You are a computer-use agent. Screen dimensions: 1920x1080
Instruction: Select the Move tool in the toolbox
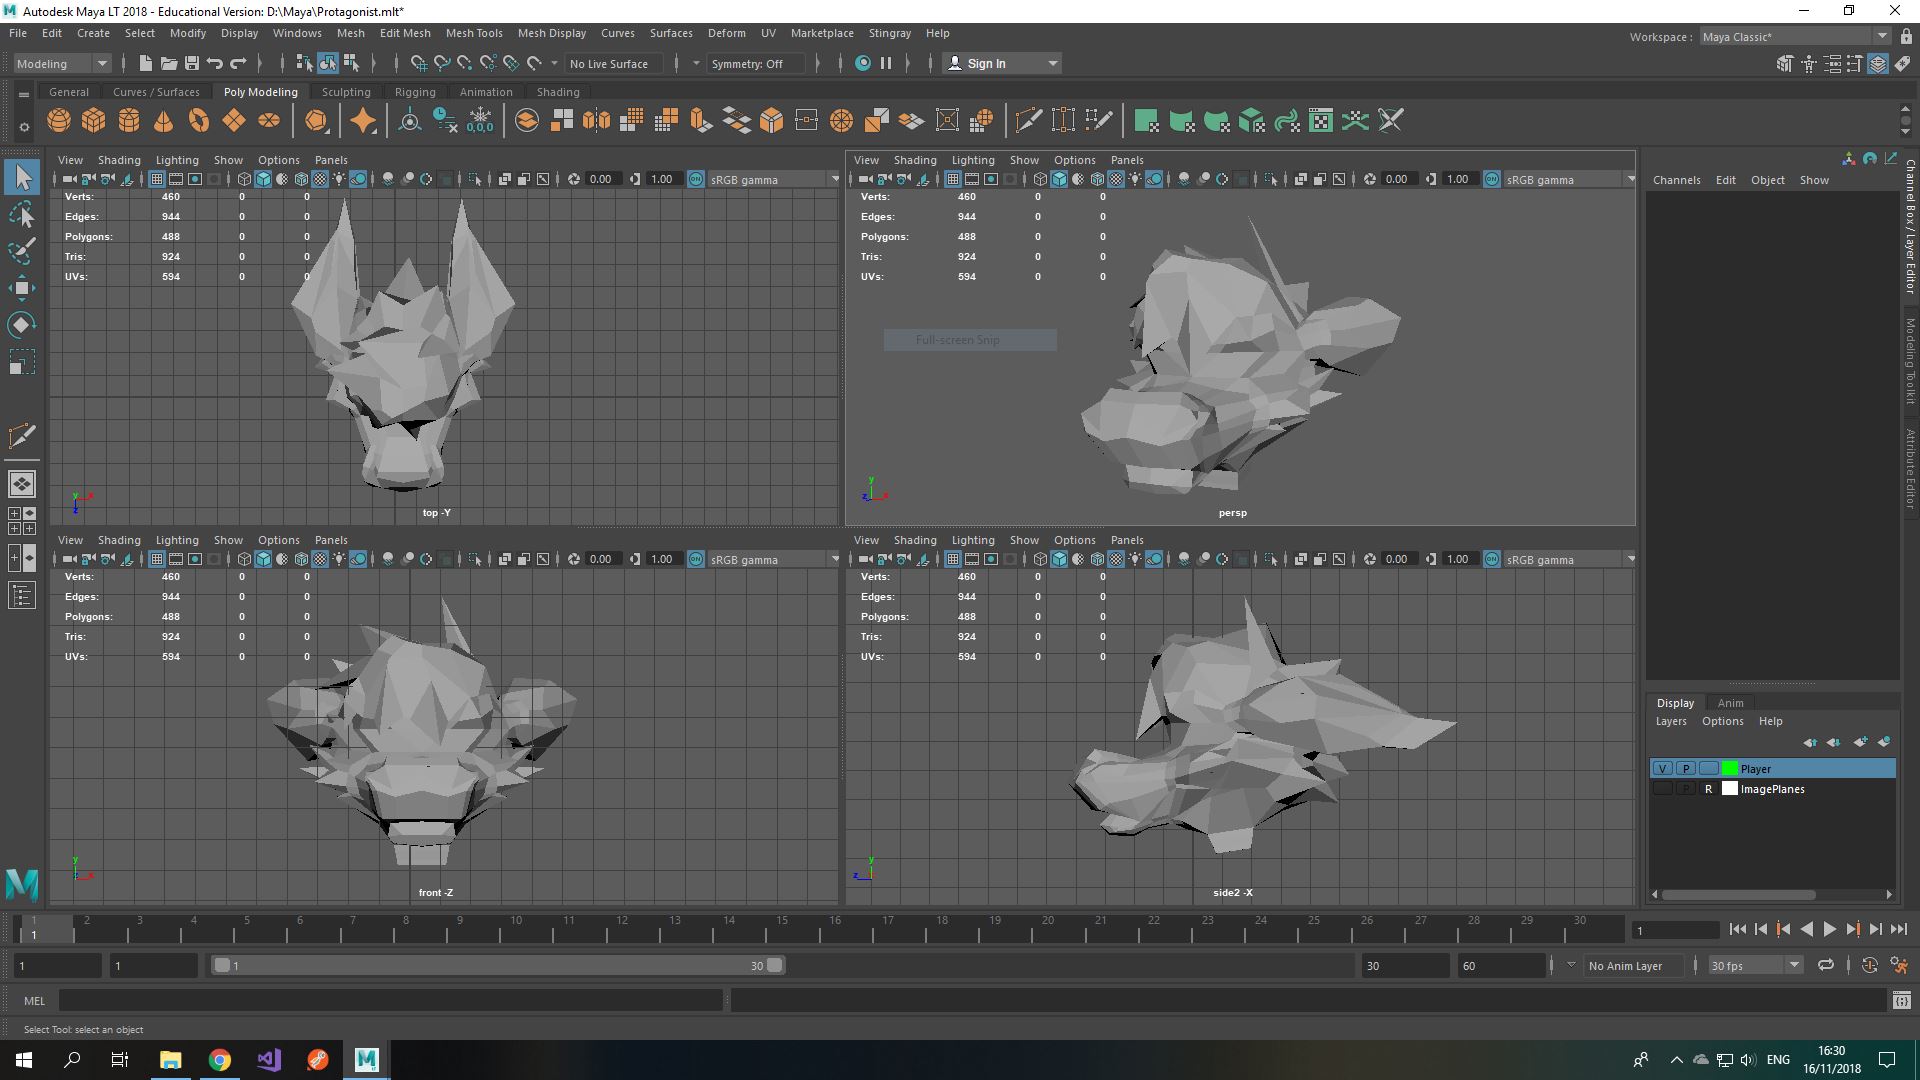pos(22,288)
